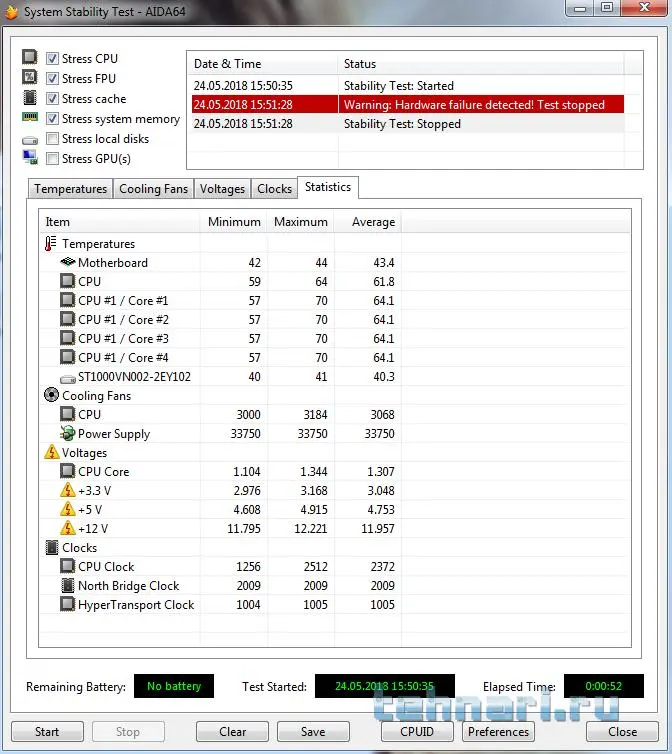Click the warning icon of Voltages group
The image size is (672, 754).
click(x=51, y=452)
